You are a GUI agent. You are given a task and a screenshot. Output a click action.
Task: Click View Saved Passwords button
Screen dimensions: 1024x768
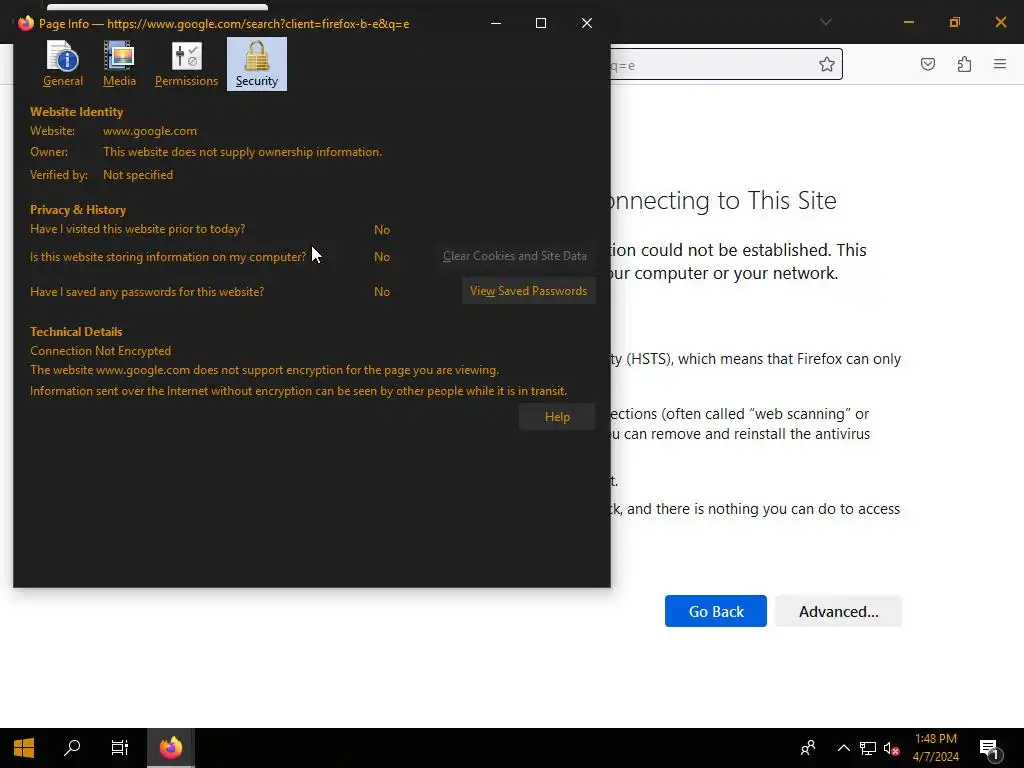tap(528, 291)
